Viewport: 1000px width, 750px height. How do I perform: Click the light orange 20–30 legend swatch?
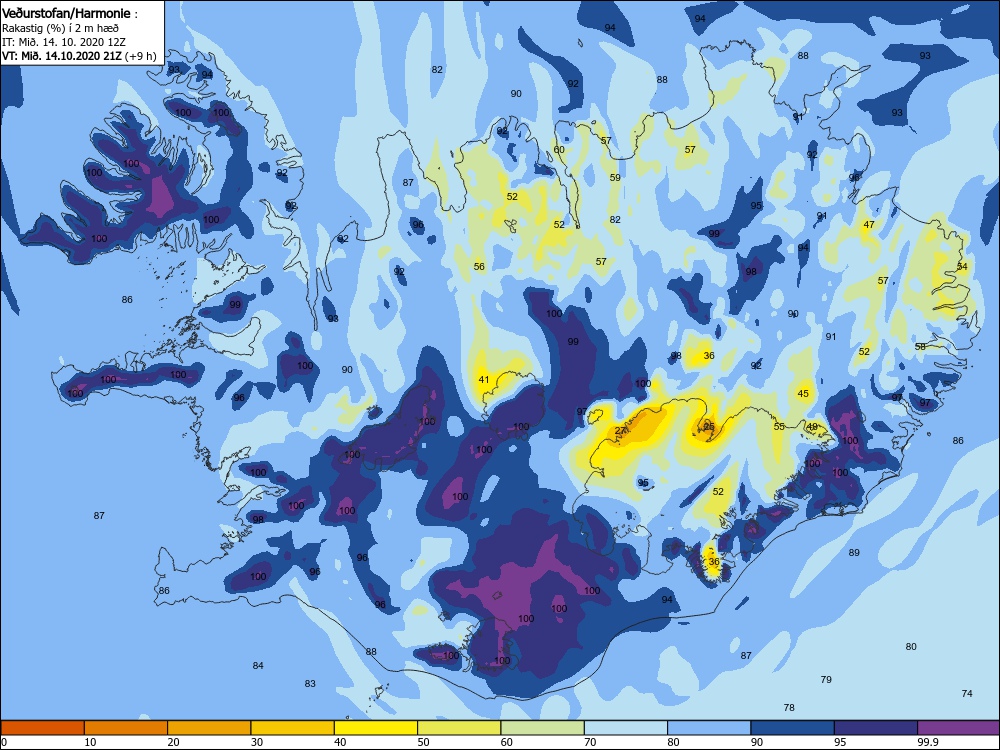[x=209, y=728]
